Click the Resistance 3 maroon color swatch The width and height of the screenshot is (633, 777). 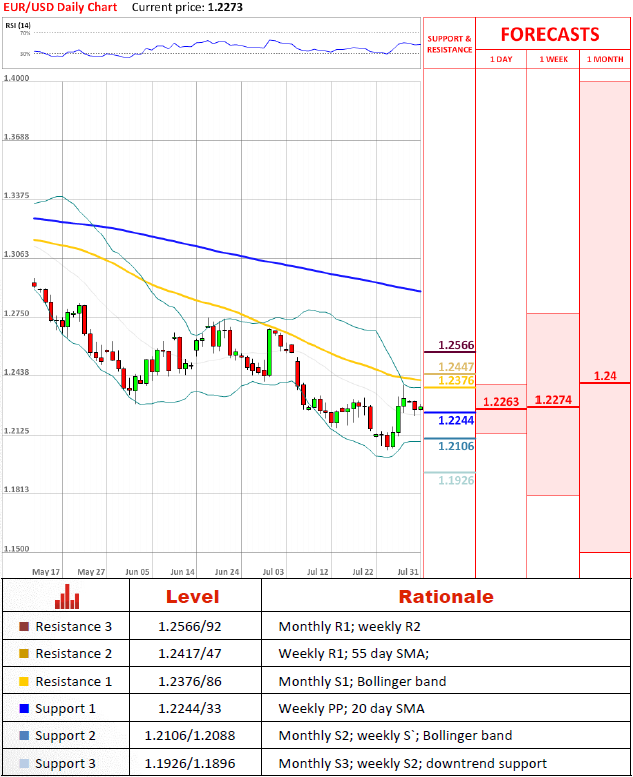(24, 626)
